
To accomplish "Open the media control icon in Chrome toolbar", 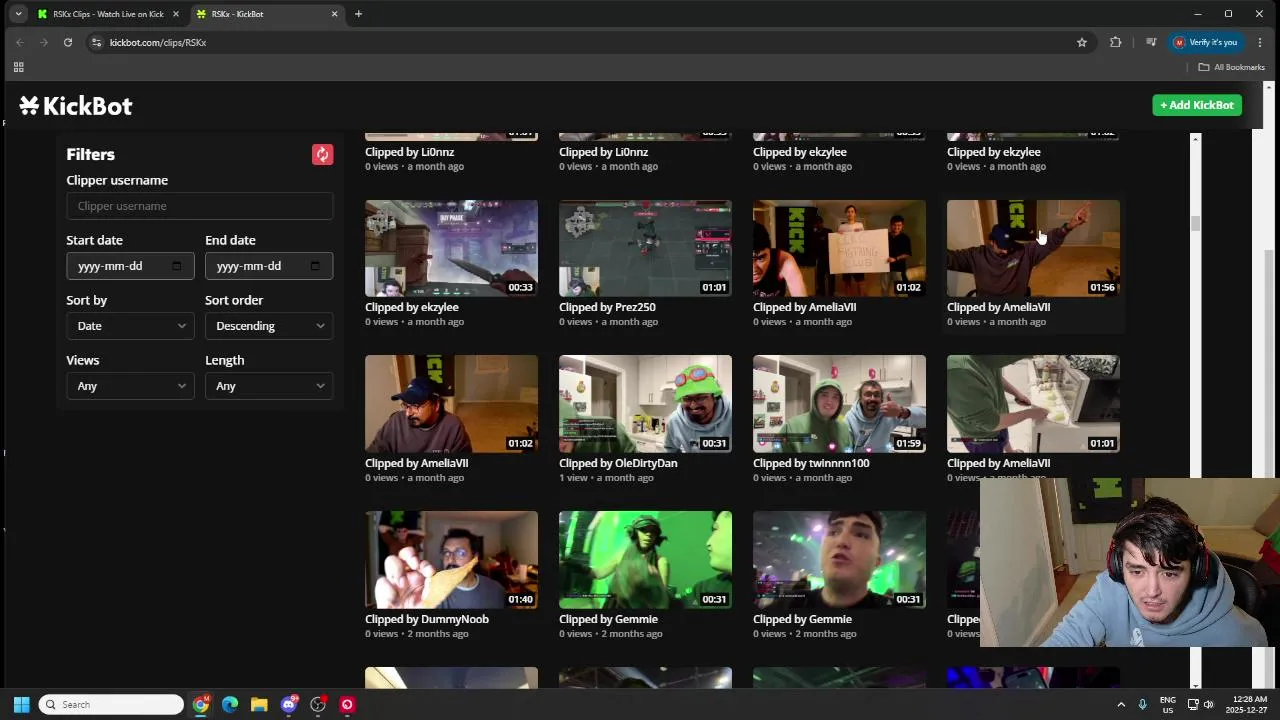I will pos(1151,42).
